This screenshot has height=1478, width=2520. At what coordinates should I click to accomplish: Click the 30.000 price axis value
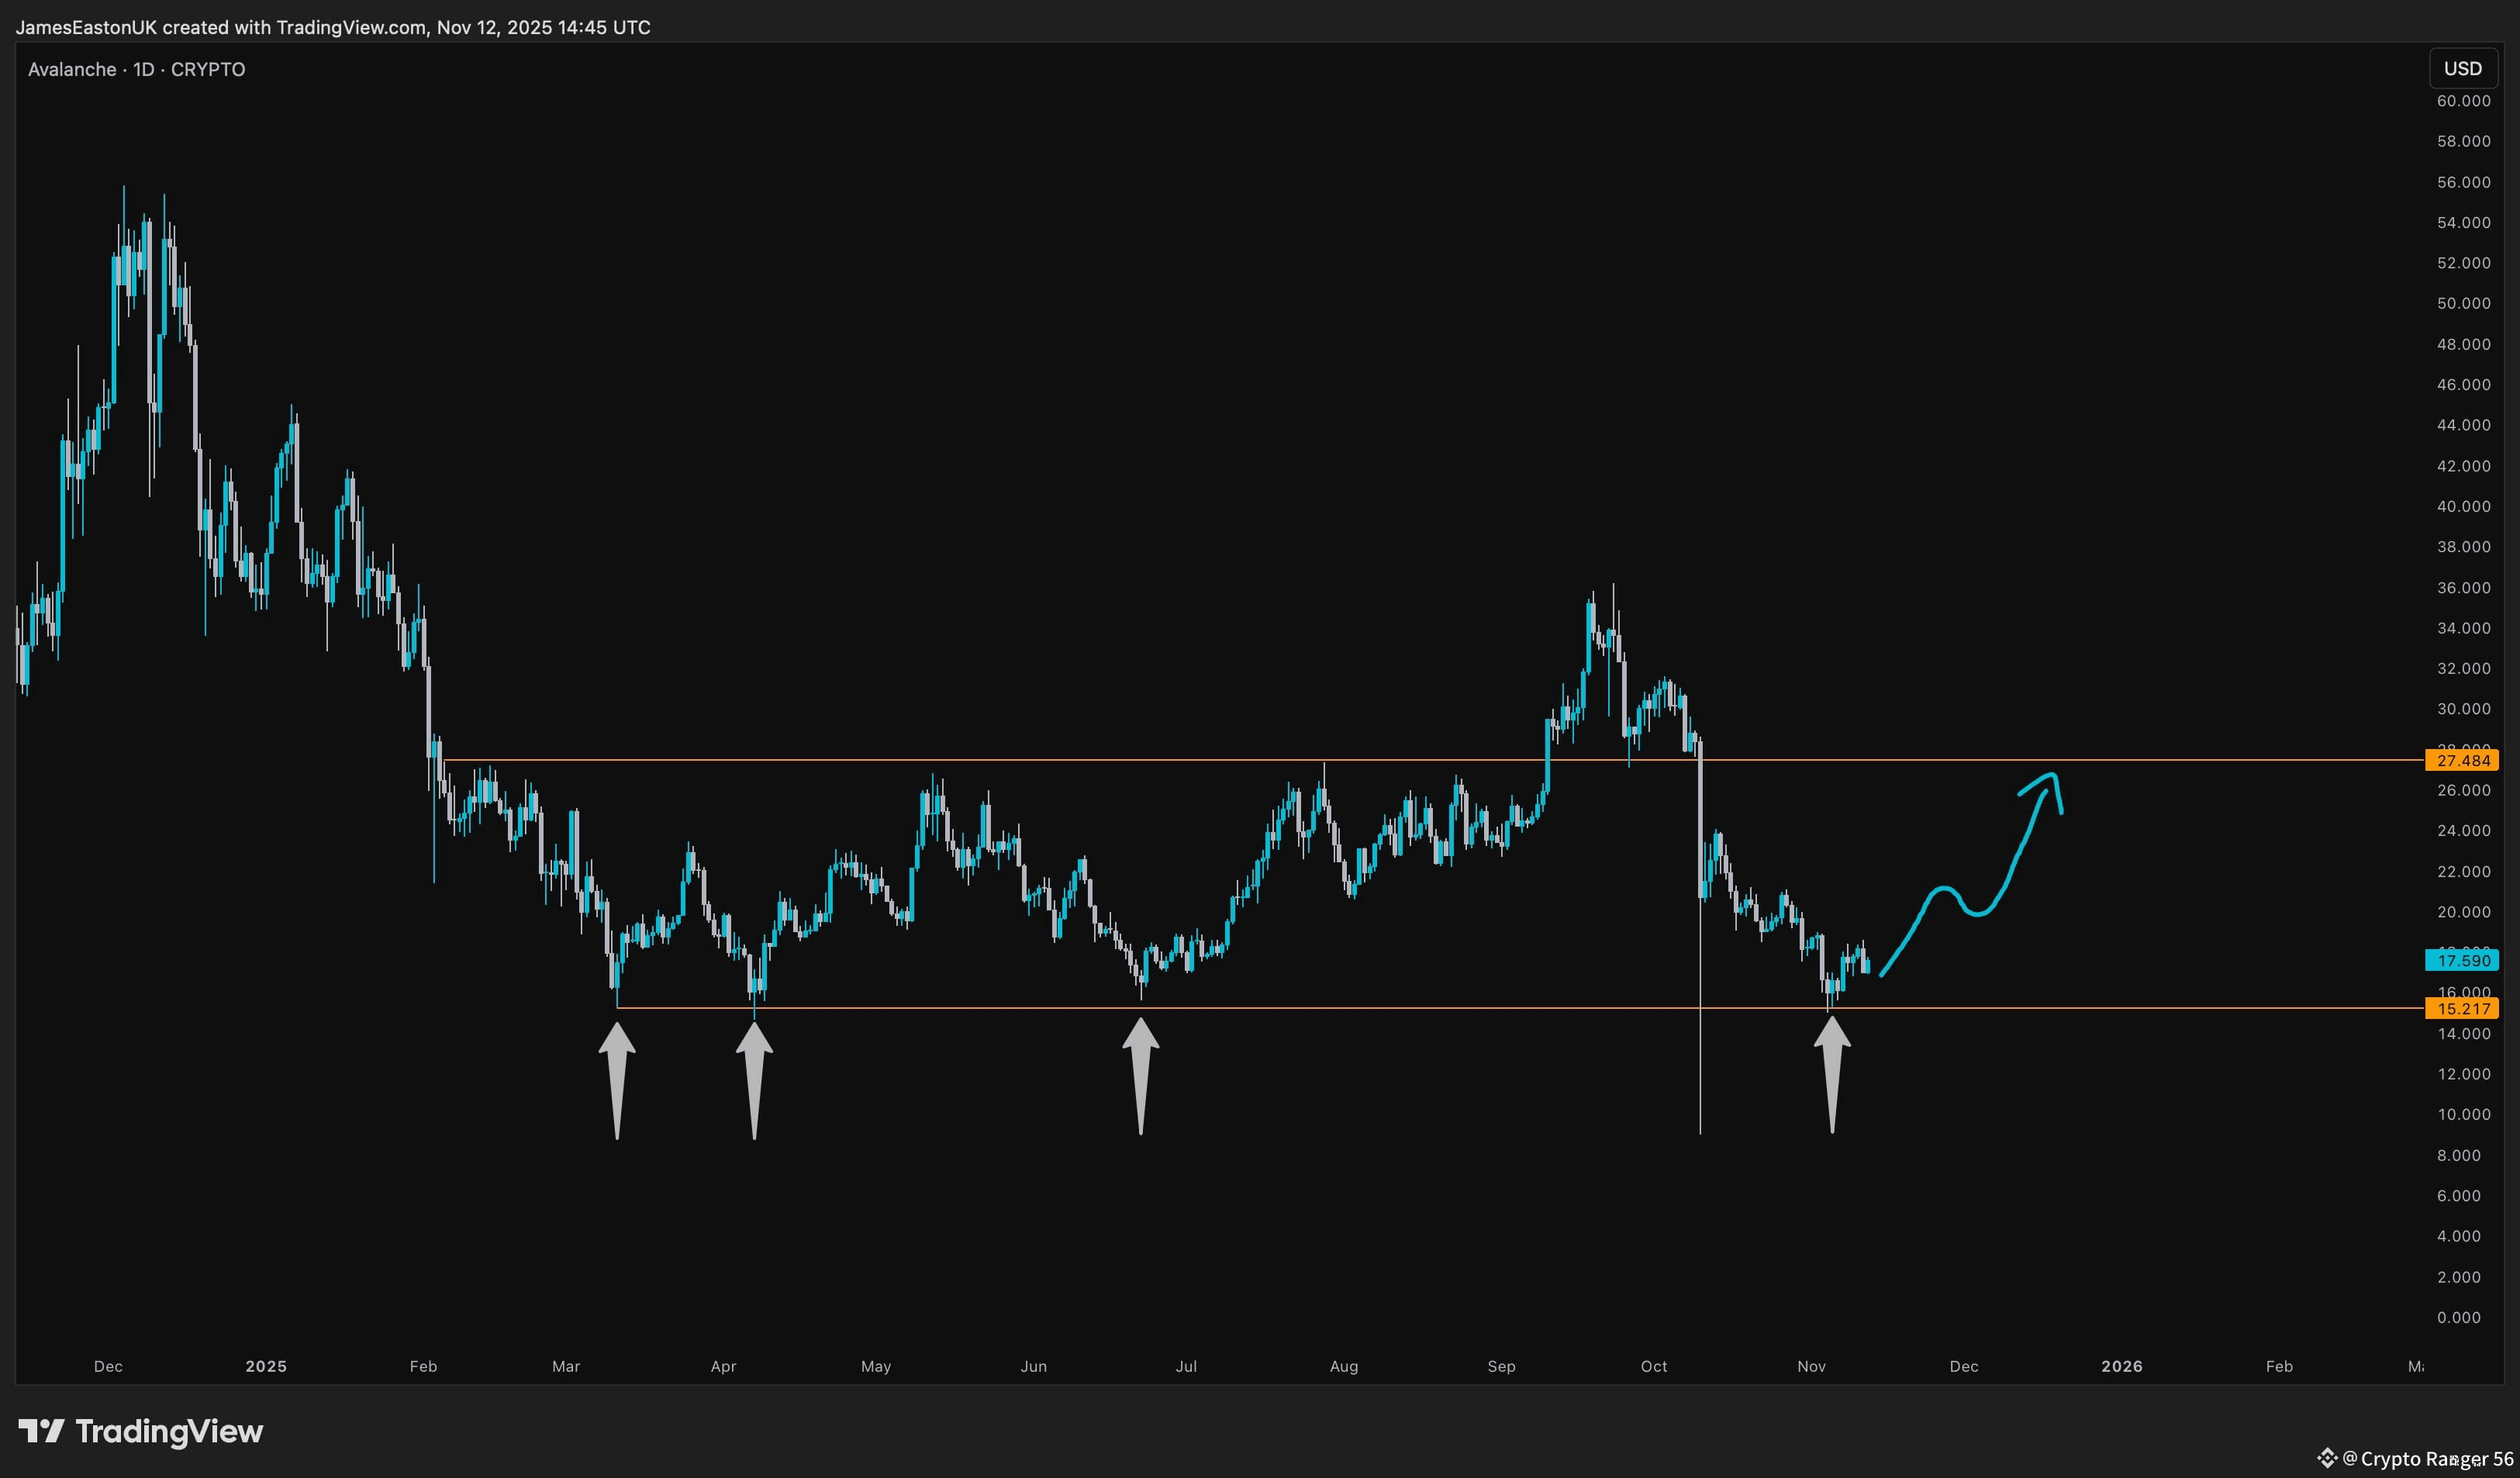click(2463, 709)
